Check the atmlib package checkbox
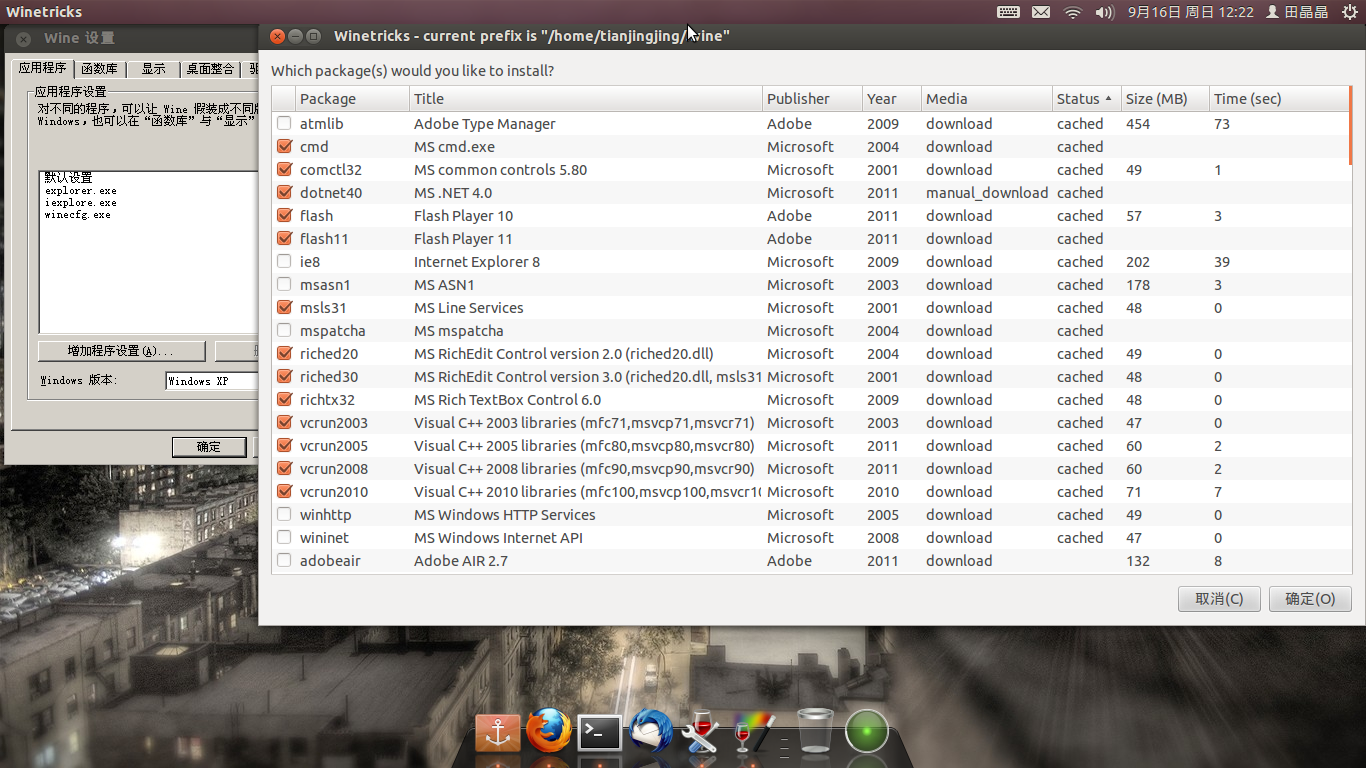 tap(284, 124)
